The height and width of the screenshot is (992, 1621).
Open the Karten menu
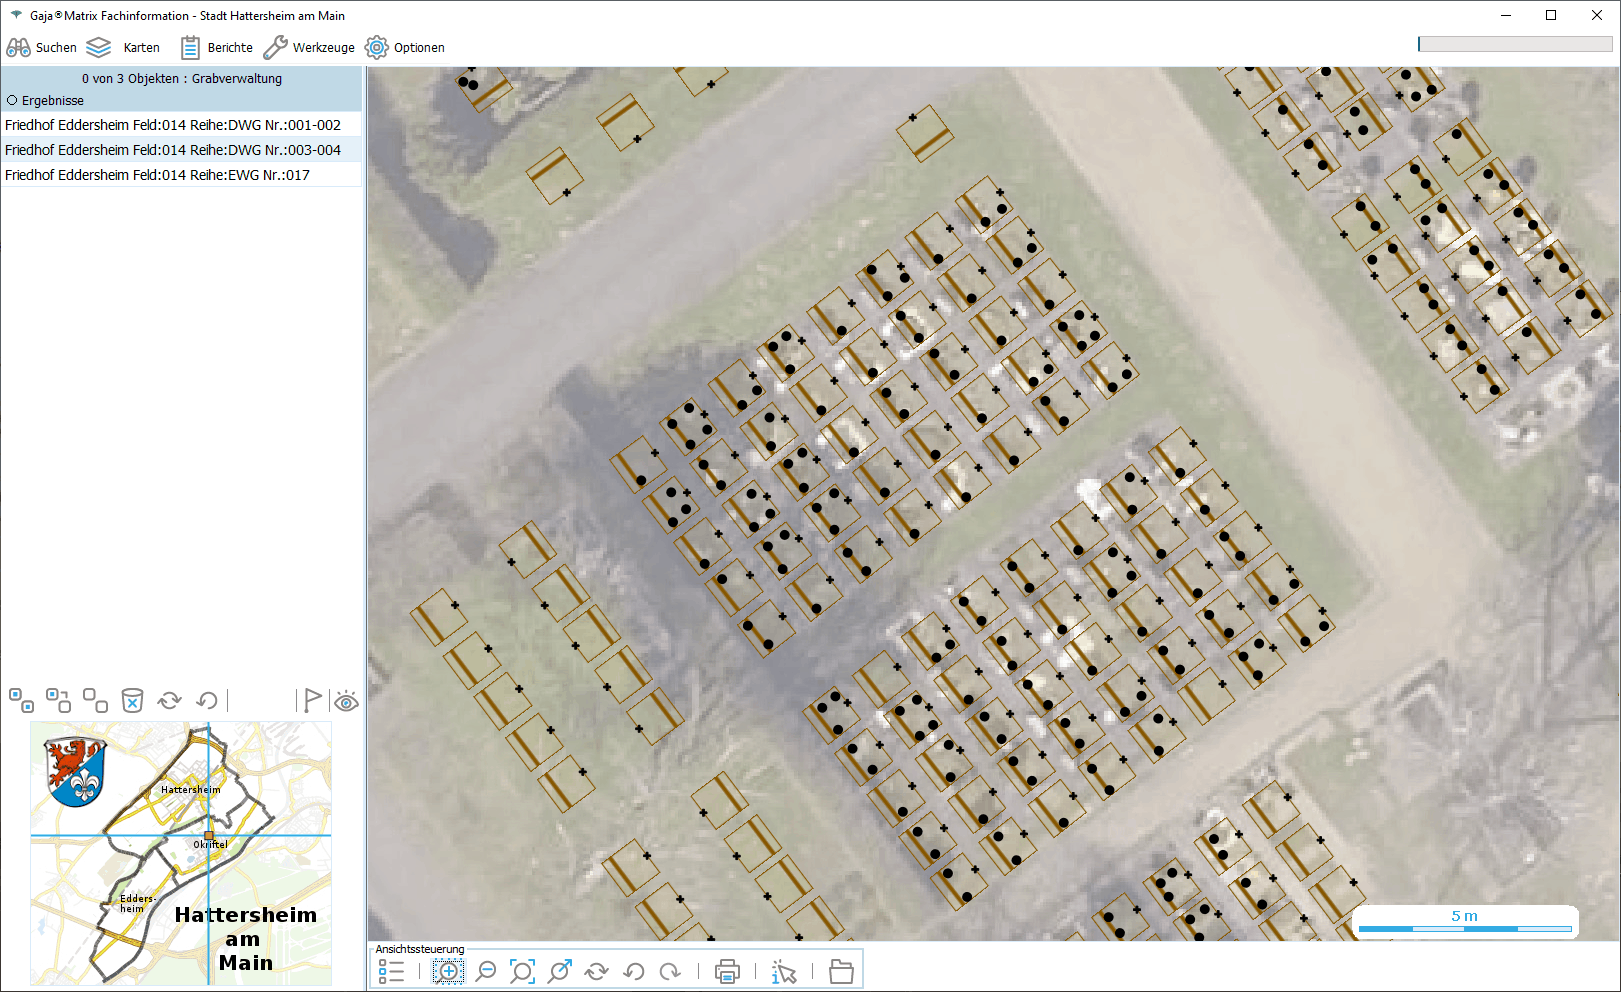123,47
